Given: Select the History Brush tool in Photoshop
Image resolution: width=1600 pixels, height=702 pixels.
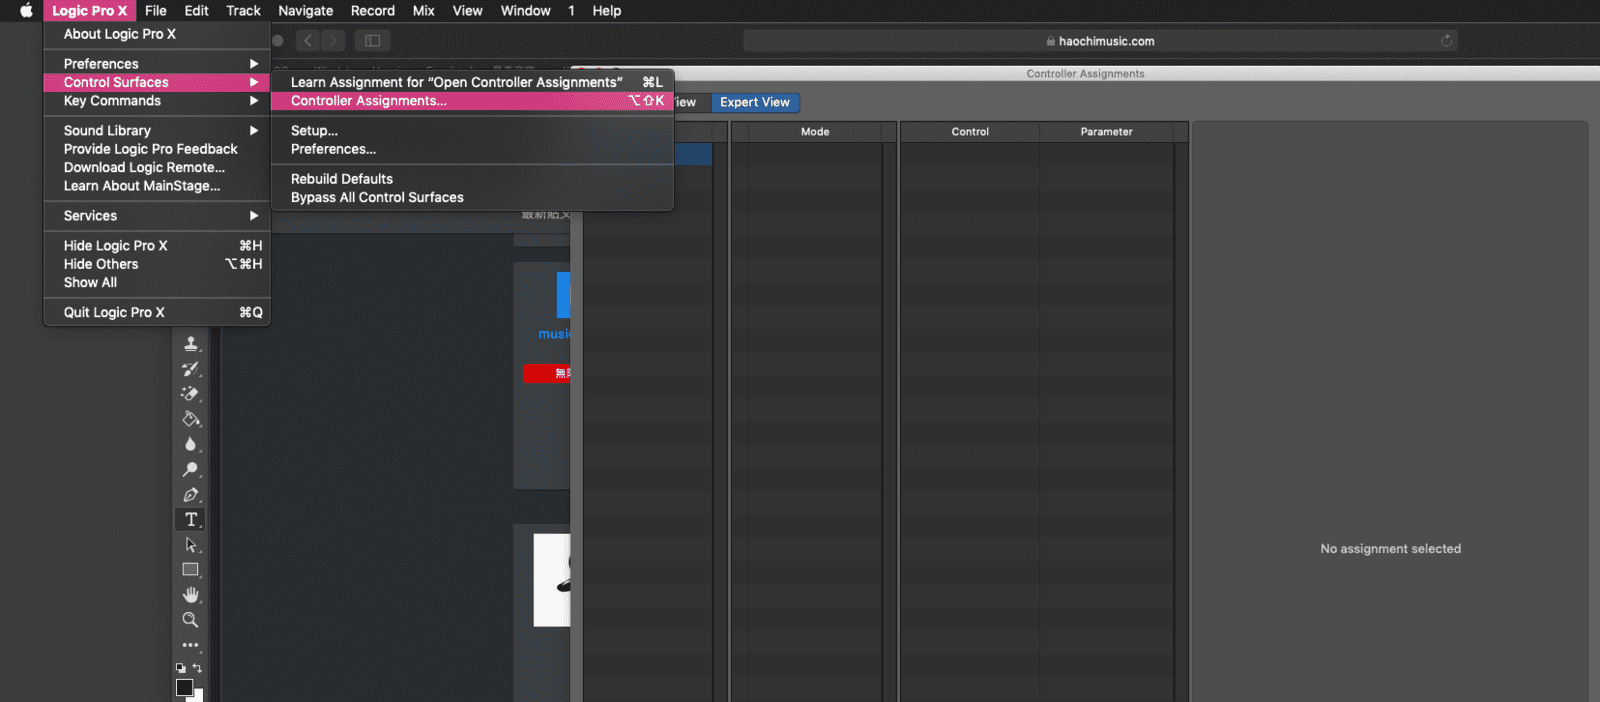Looking at the screenshot, I should (x=191, y=369).
